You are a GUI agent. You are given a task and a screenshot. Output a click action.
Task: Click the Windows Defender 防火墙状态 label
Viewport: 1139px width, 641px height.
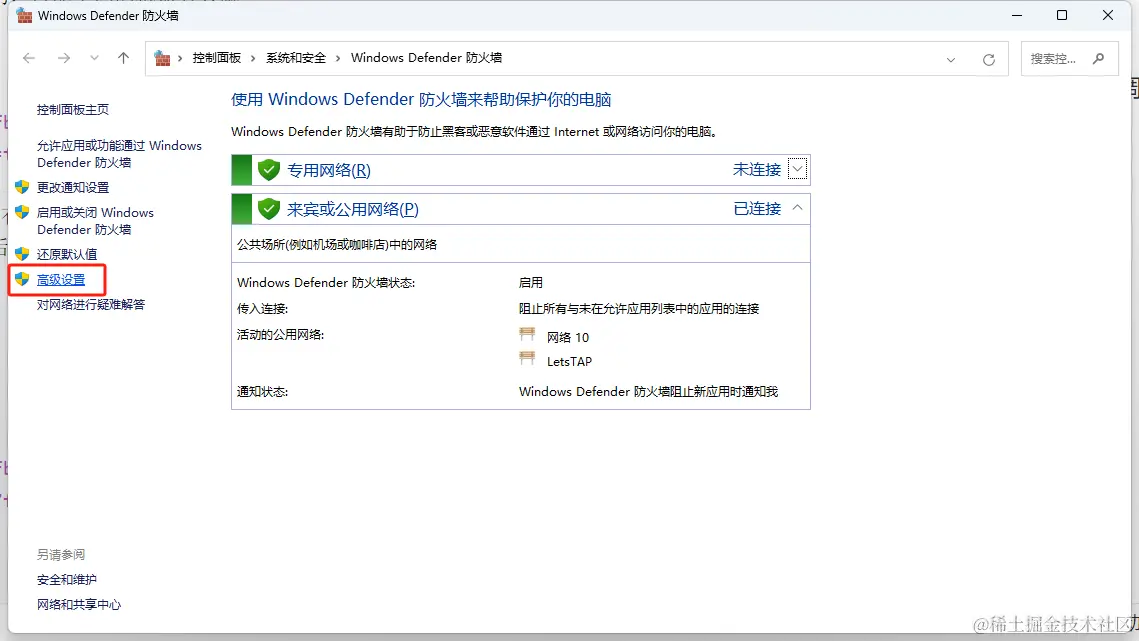326,283
